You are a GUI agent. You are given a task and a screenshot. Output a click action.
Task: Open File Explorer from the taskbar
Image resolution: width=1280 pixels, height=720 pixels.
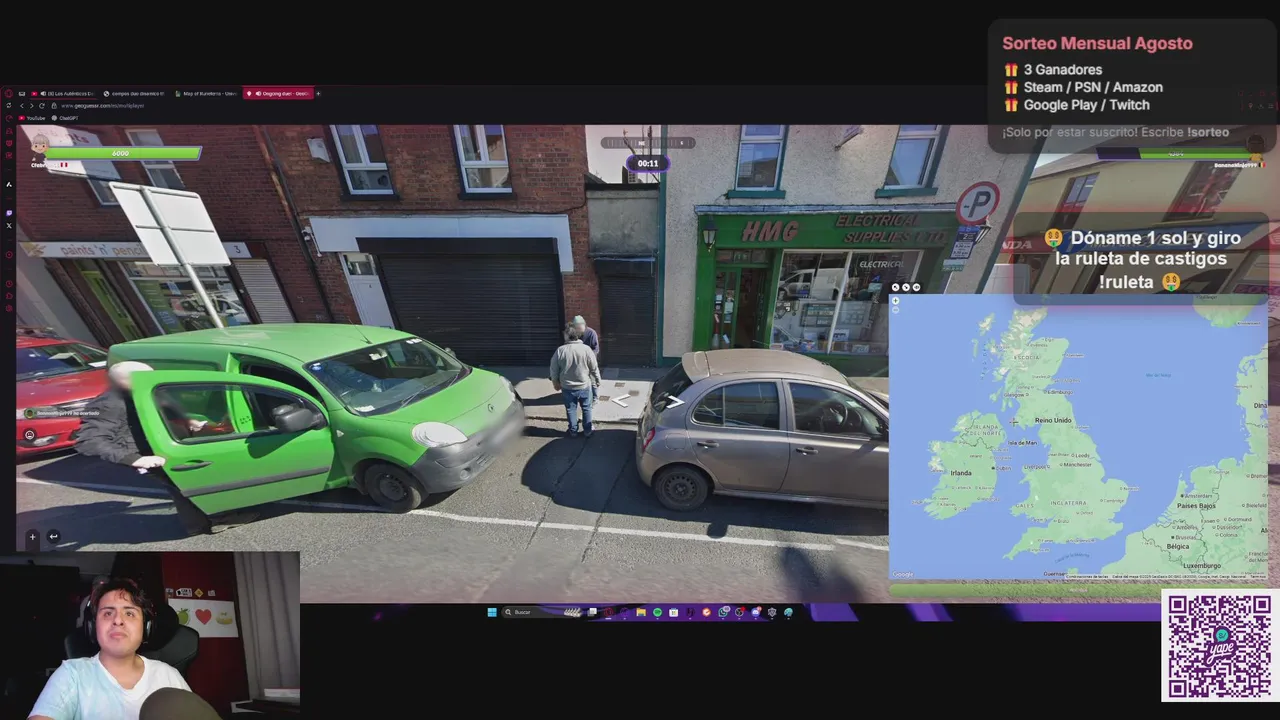pos(641,612)
